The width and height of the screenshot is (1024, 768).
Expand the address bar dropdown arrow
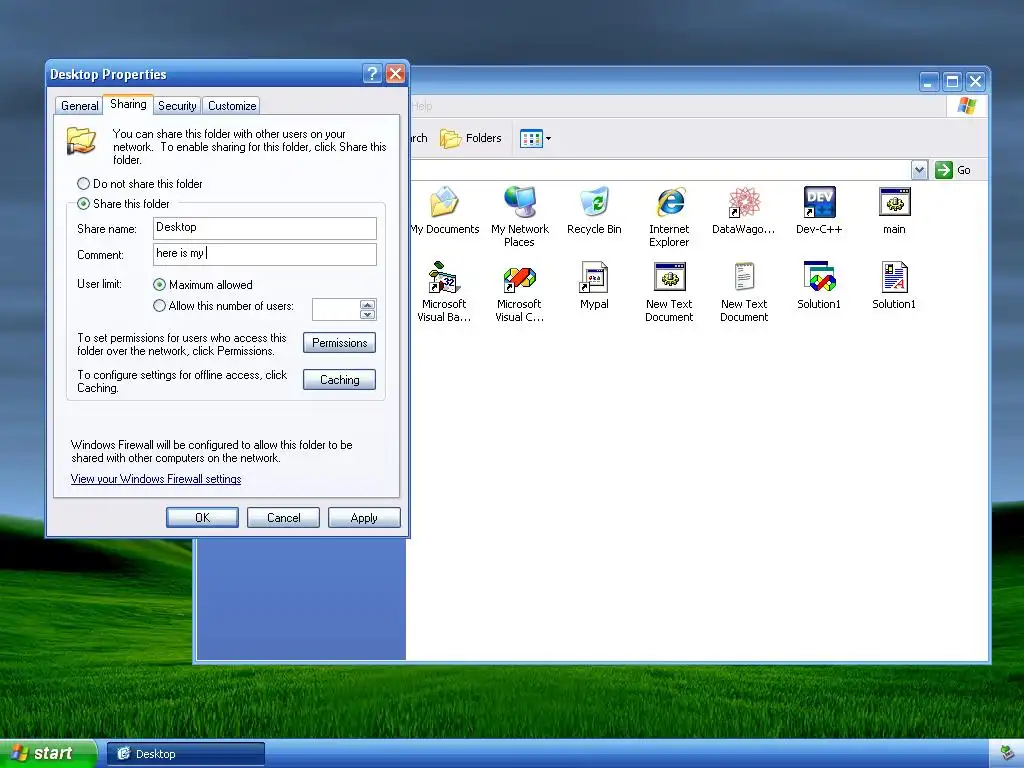pyautogui.click(x=919, y=170)
